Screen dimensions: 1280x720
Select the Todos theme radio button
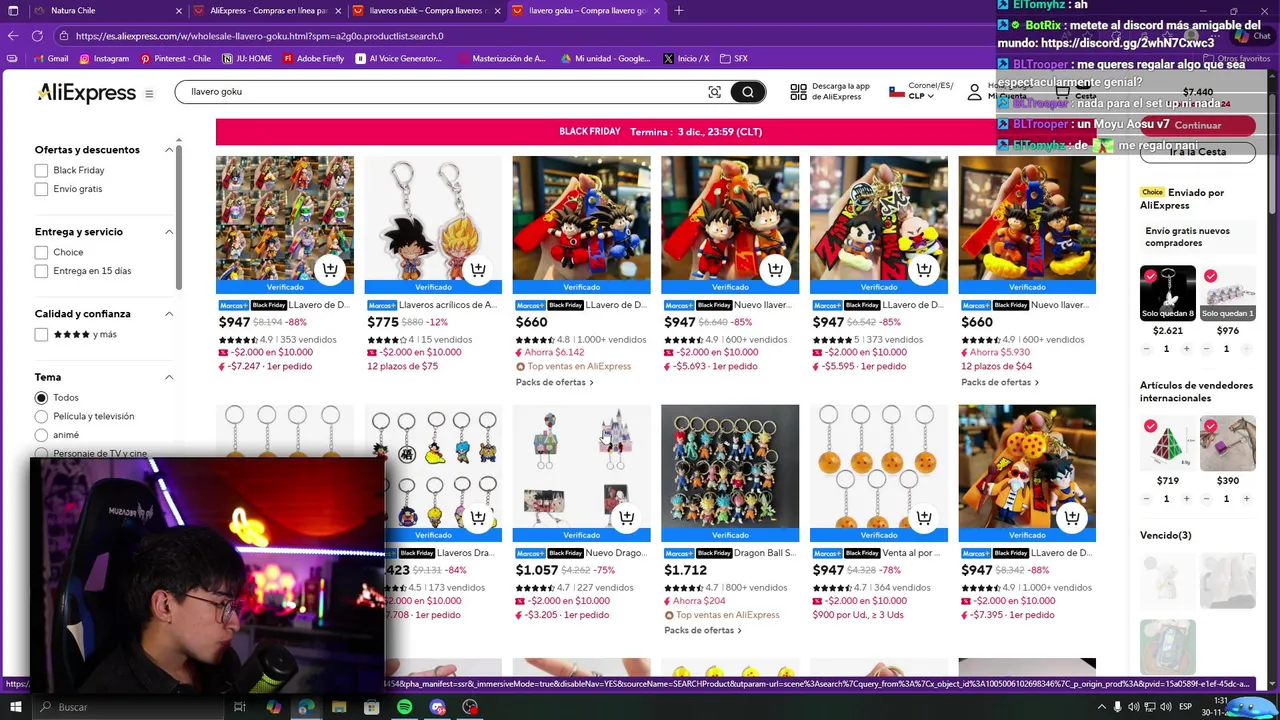pyautogui.click(x=41, y=398)
